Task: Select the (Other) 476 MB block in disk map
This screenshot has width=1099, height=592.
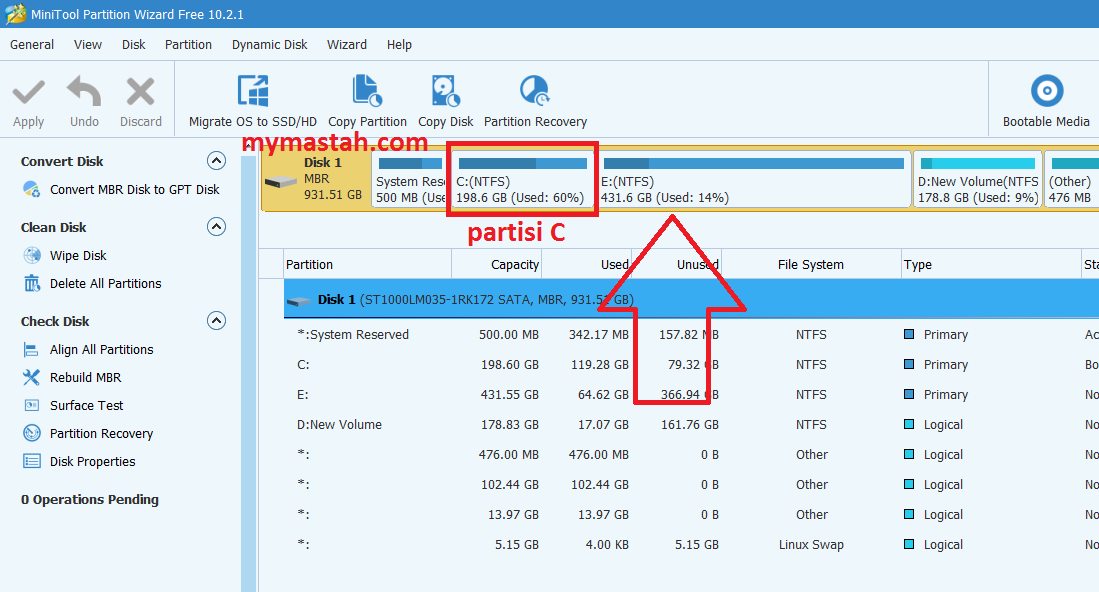Action: tap(1072, 180)
